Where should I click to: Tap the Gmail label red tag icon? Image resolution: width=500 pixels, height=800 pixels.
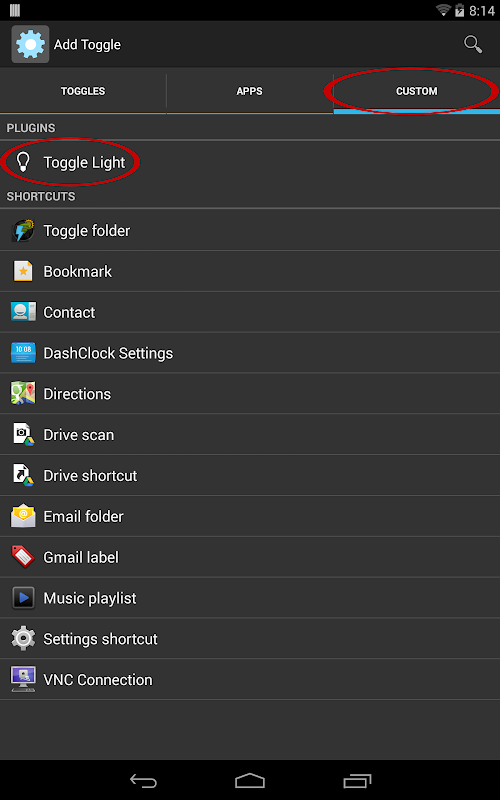23,557
